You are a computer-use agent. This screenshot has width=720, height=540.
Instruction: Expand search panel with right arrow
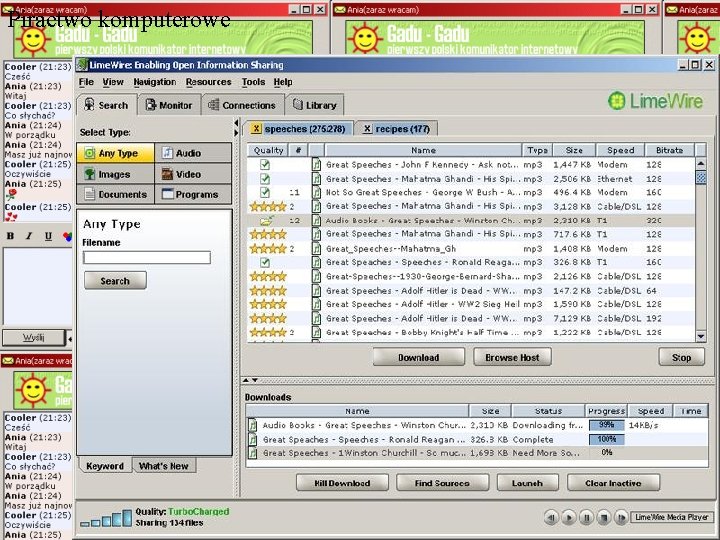pyautogui.click(x=236, y=133)
